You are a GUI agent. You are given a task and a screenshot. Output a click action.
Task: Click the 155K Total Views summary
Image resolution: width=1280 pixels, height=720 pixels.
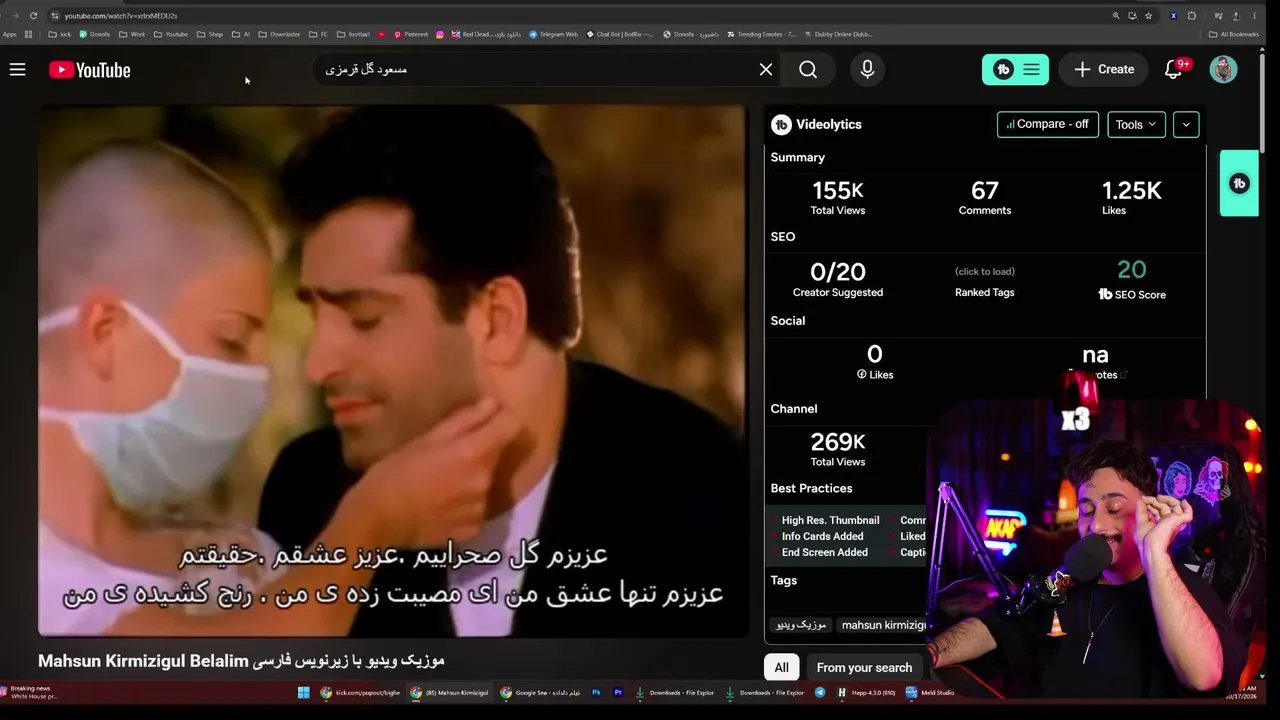(x=838, y=190)
